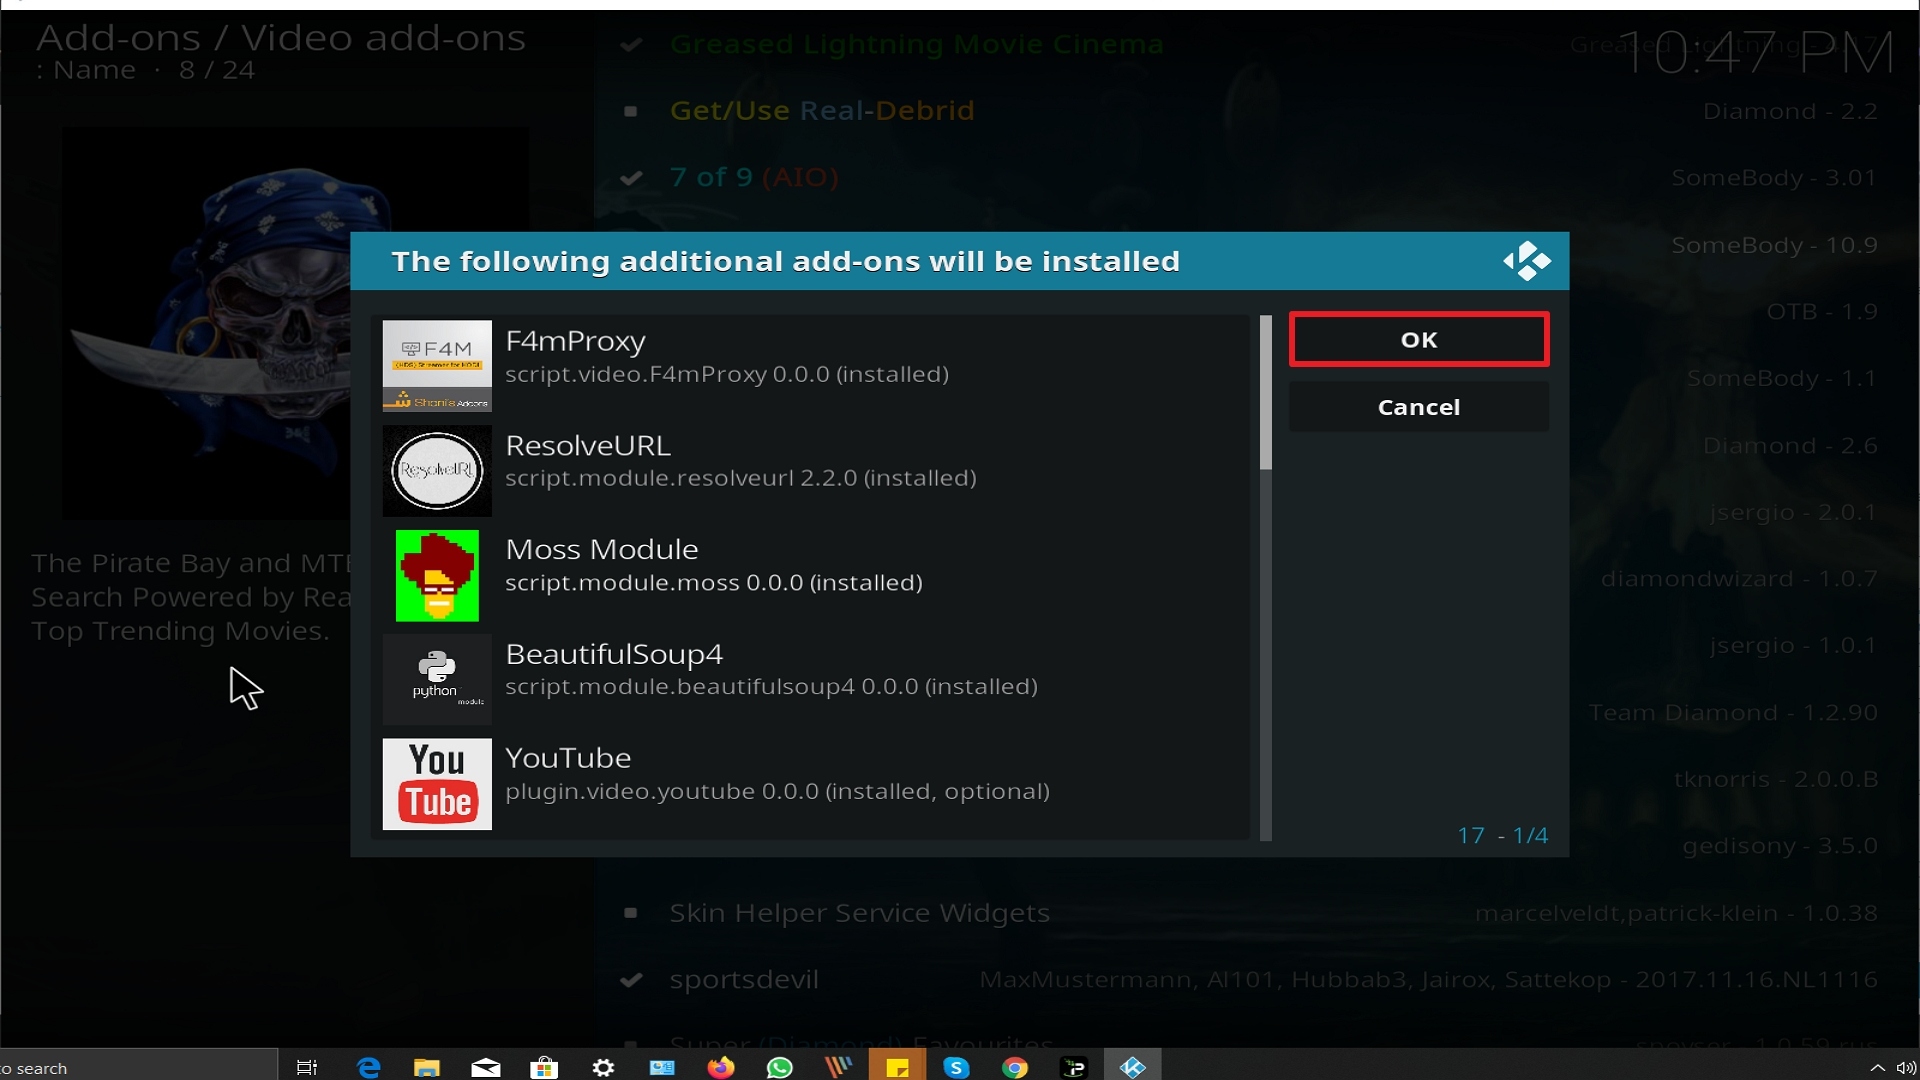Select the ResolveURL logo icon

[437, 470]
